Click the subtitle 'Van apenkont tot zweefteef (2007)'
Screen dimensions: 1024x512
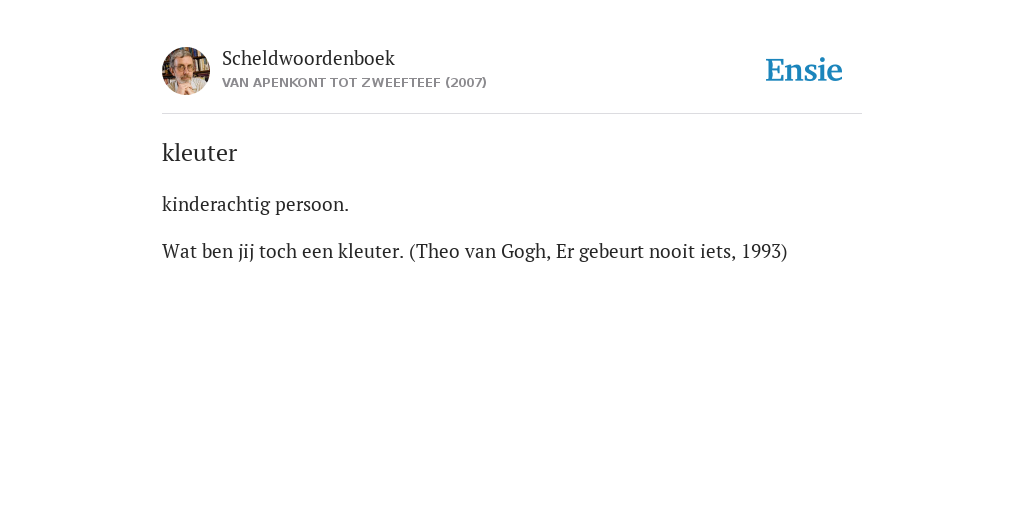(355, 83)
